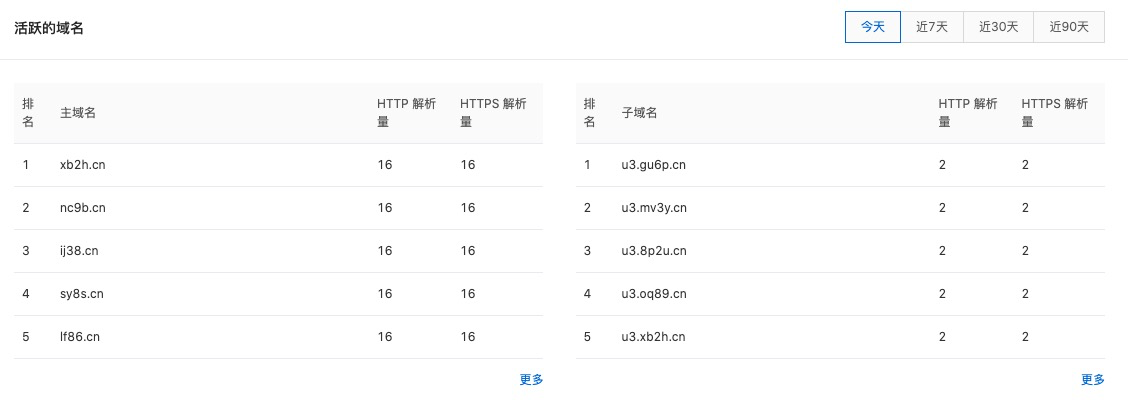This screenshot has width=1128, height=407.
Task: Select main domain row lf86.cn
Action: point(278,337)
